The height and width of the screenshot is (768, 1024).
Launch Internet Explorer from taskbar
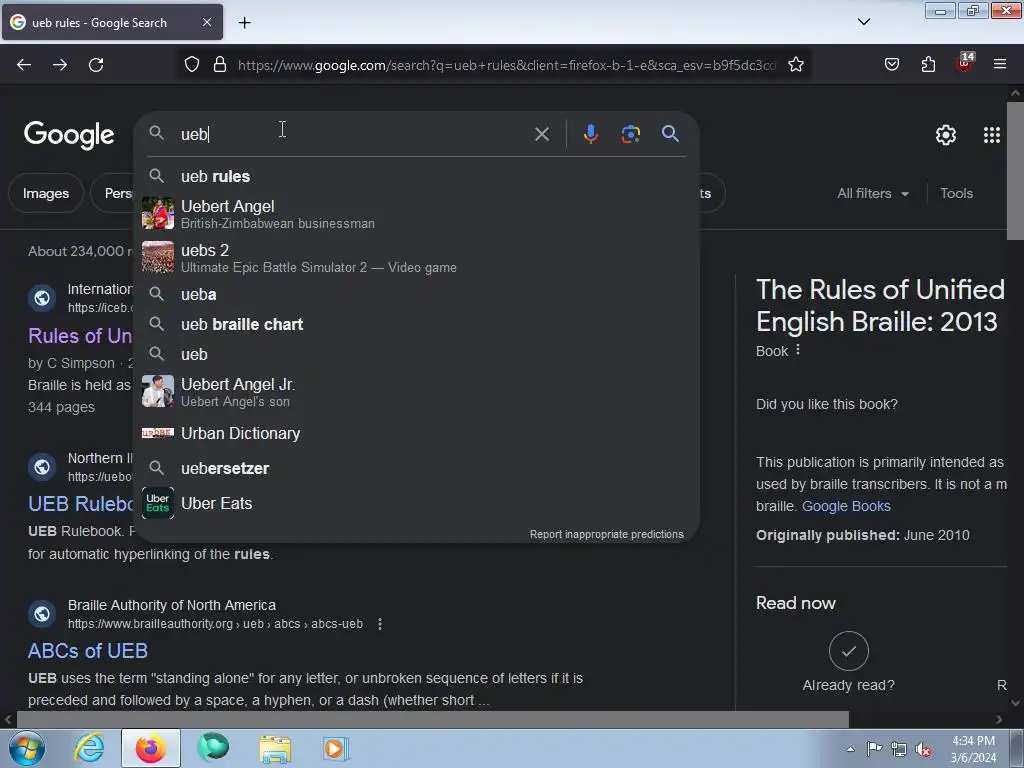click(89, 748)
